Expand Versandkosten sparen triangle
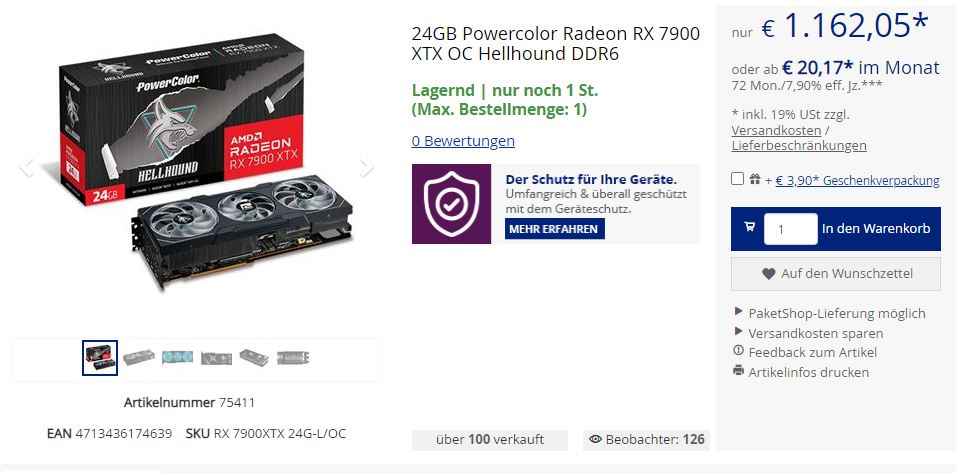The image size is (963, 473). [738, 332]
